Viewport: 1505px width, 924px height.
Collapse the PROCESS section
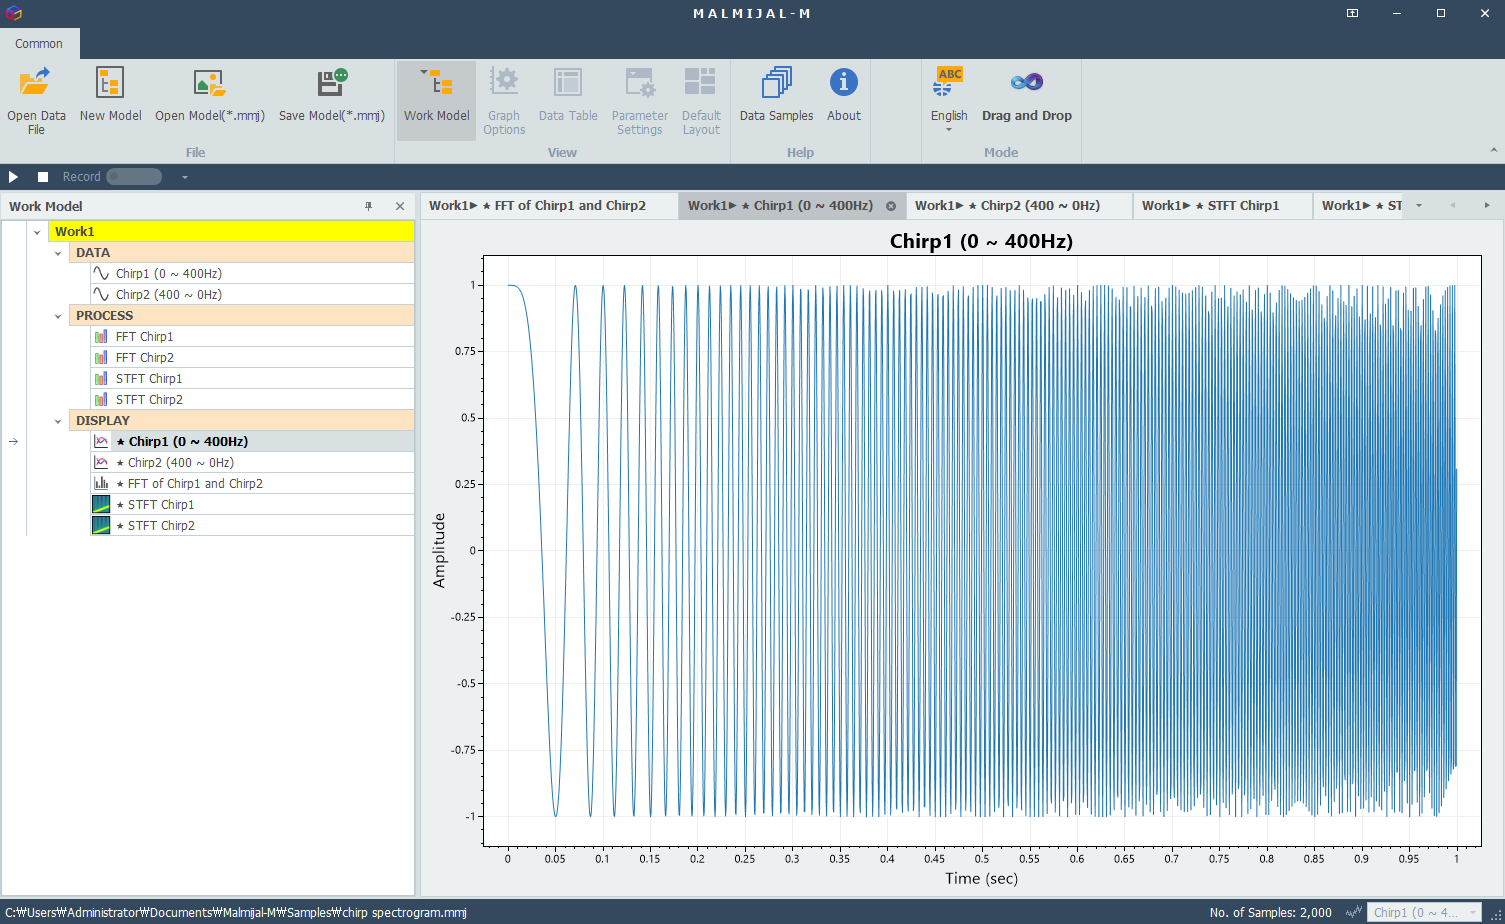58,316
